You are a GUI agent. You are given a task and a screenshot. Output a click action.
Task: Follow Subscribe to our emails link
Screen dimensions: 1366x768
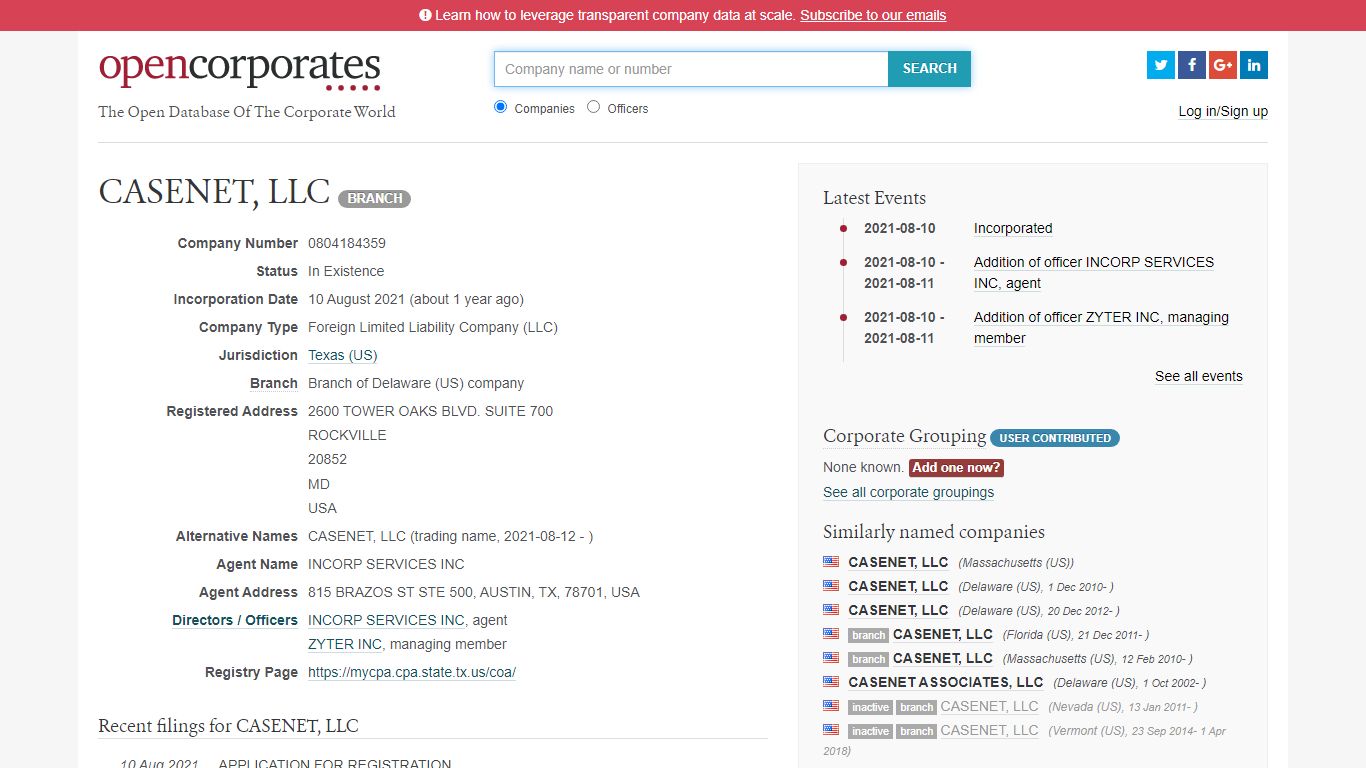pos(873,15)
